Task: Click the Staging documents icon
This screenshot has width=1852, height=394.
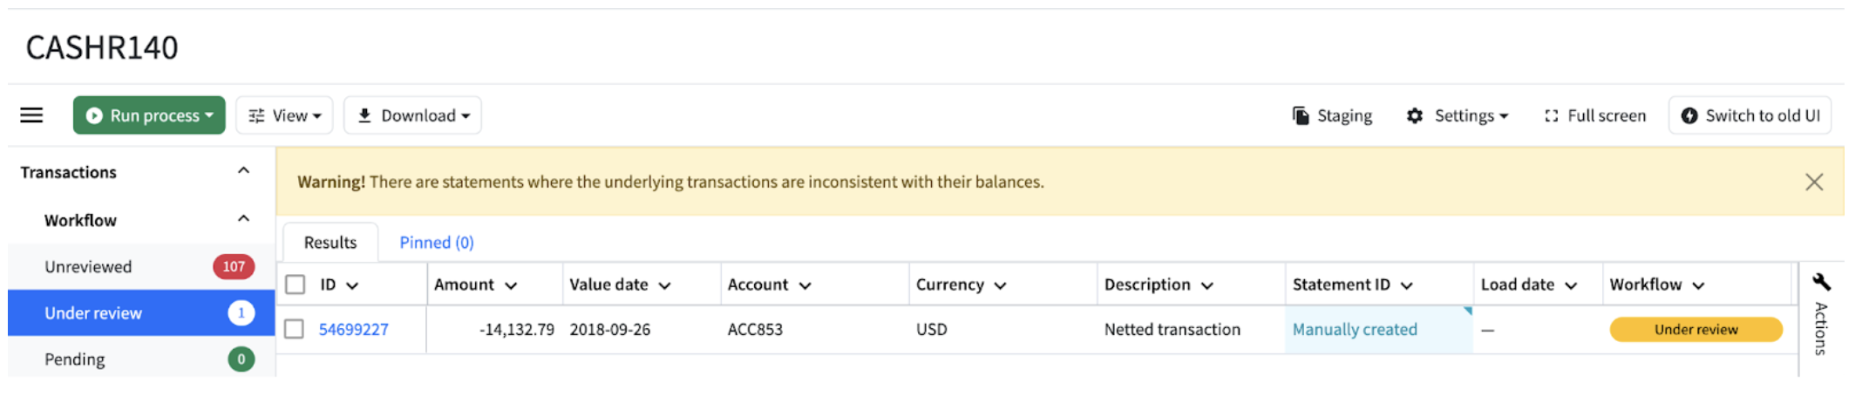Action: 1300,115
